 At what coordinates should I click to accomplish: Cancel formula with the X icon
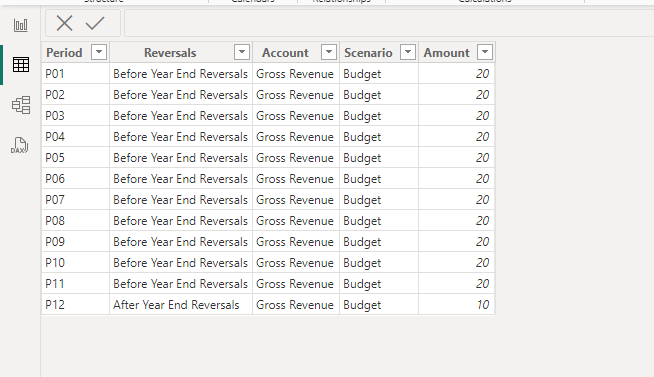point(64,23)
